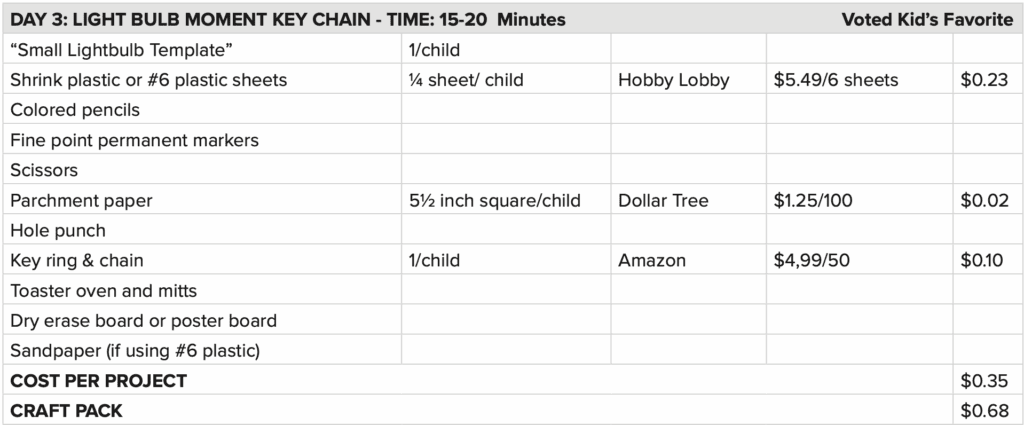Viewport: 1024px width, 425px height.
Task: Select the Sandpaper (if using #6 plastic) cell
Action: pos(135,351)
